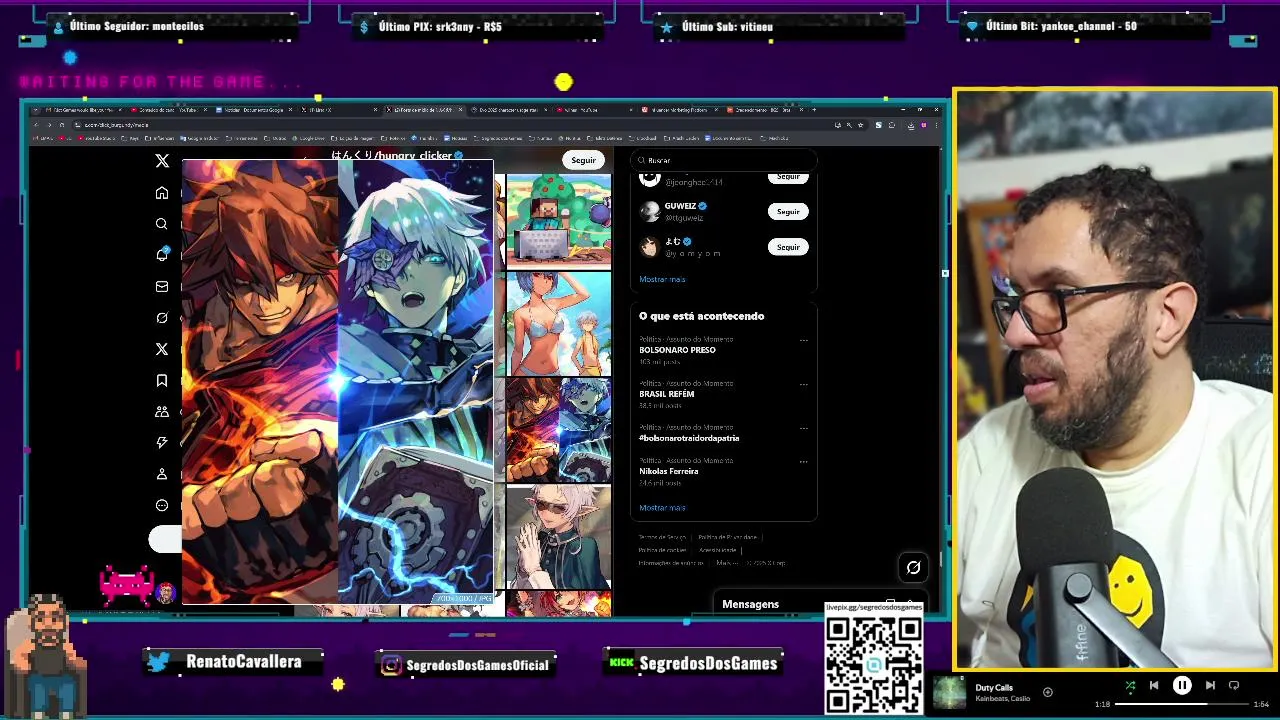Open the elf with sunglasses thumbnail
This screenshot has height=720, width=1280.
point(558,537)
